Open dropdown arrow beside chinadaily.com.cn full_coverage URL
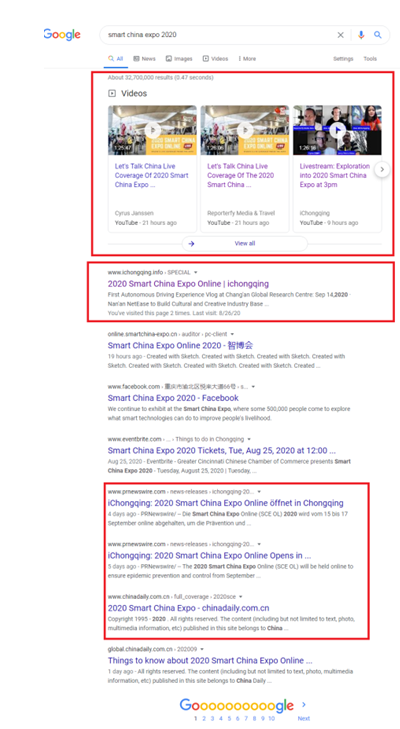This screenshot has width=400, height=729. (x=240, y=597)
